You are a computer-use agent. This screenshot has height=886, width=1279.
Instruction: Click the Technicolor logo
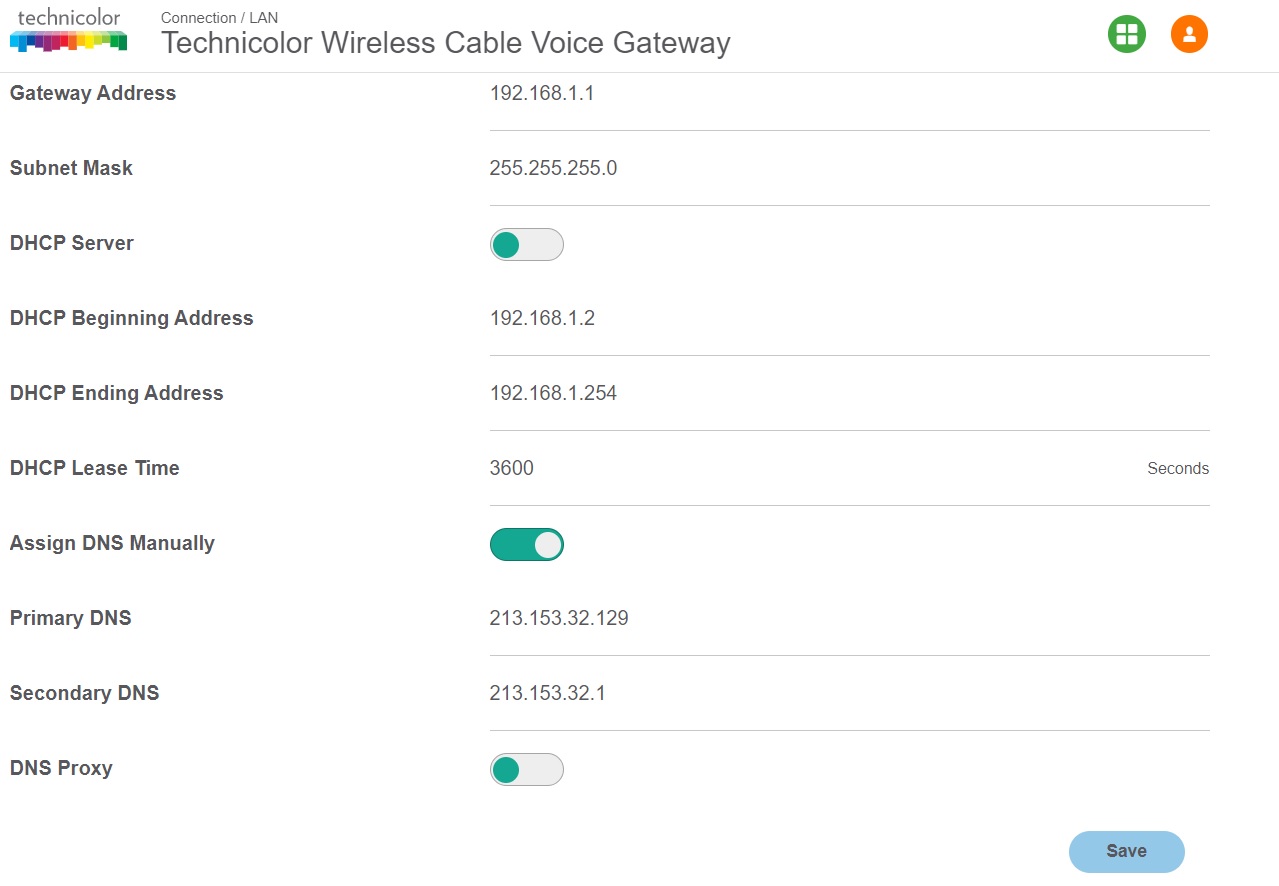68,31
